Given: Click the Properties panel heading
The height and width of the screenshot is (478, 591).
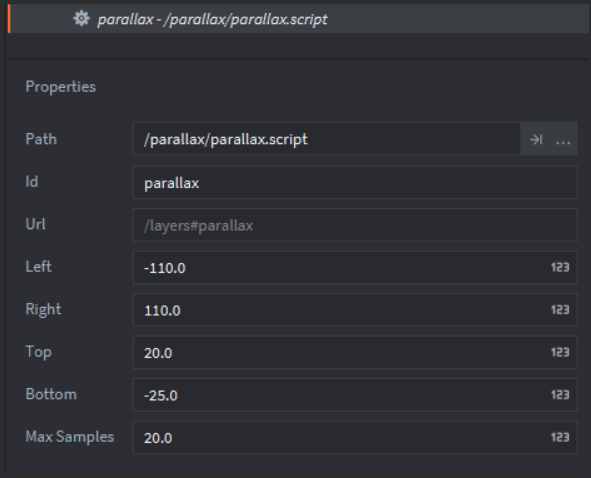Looking at the screenshot, I should (x=61, y=87).
